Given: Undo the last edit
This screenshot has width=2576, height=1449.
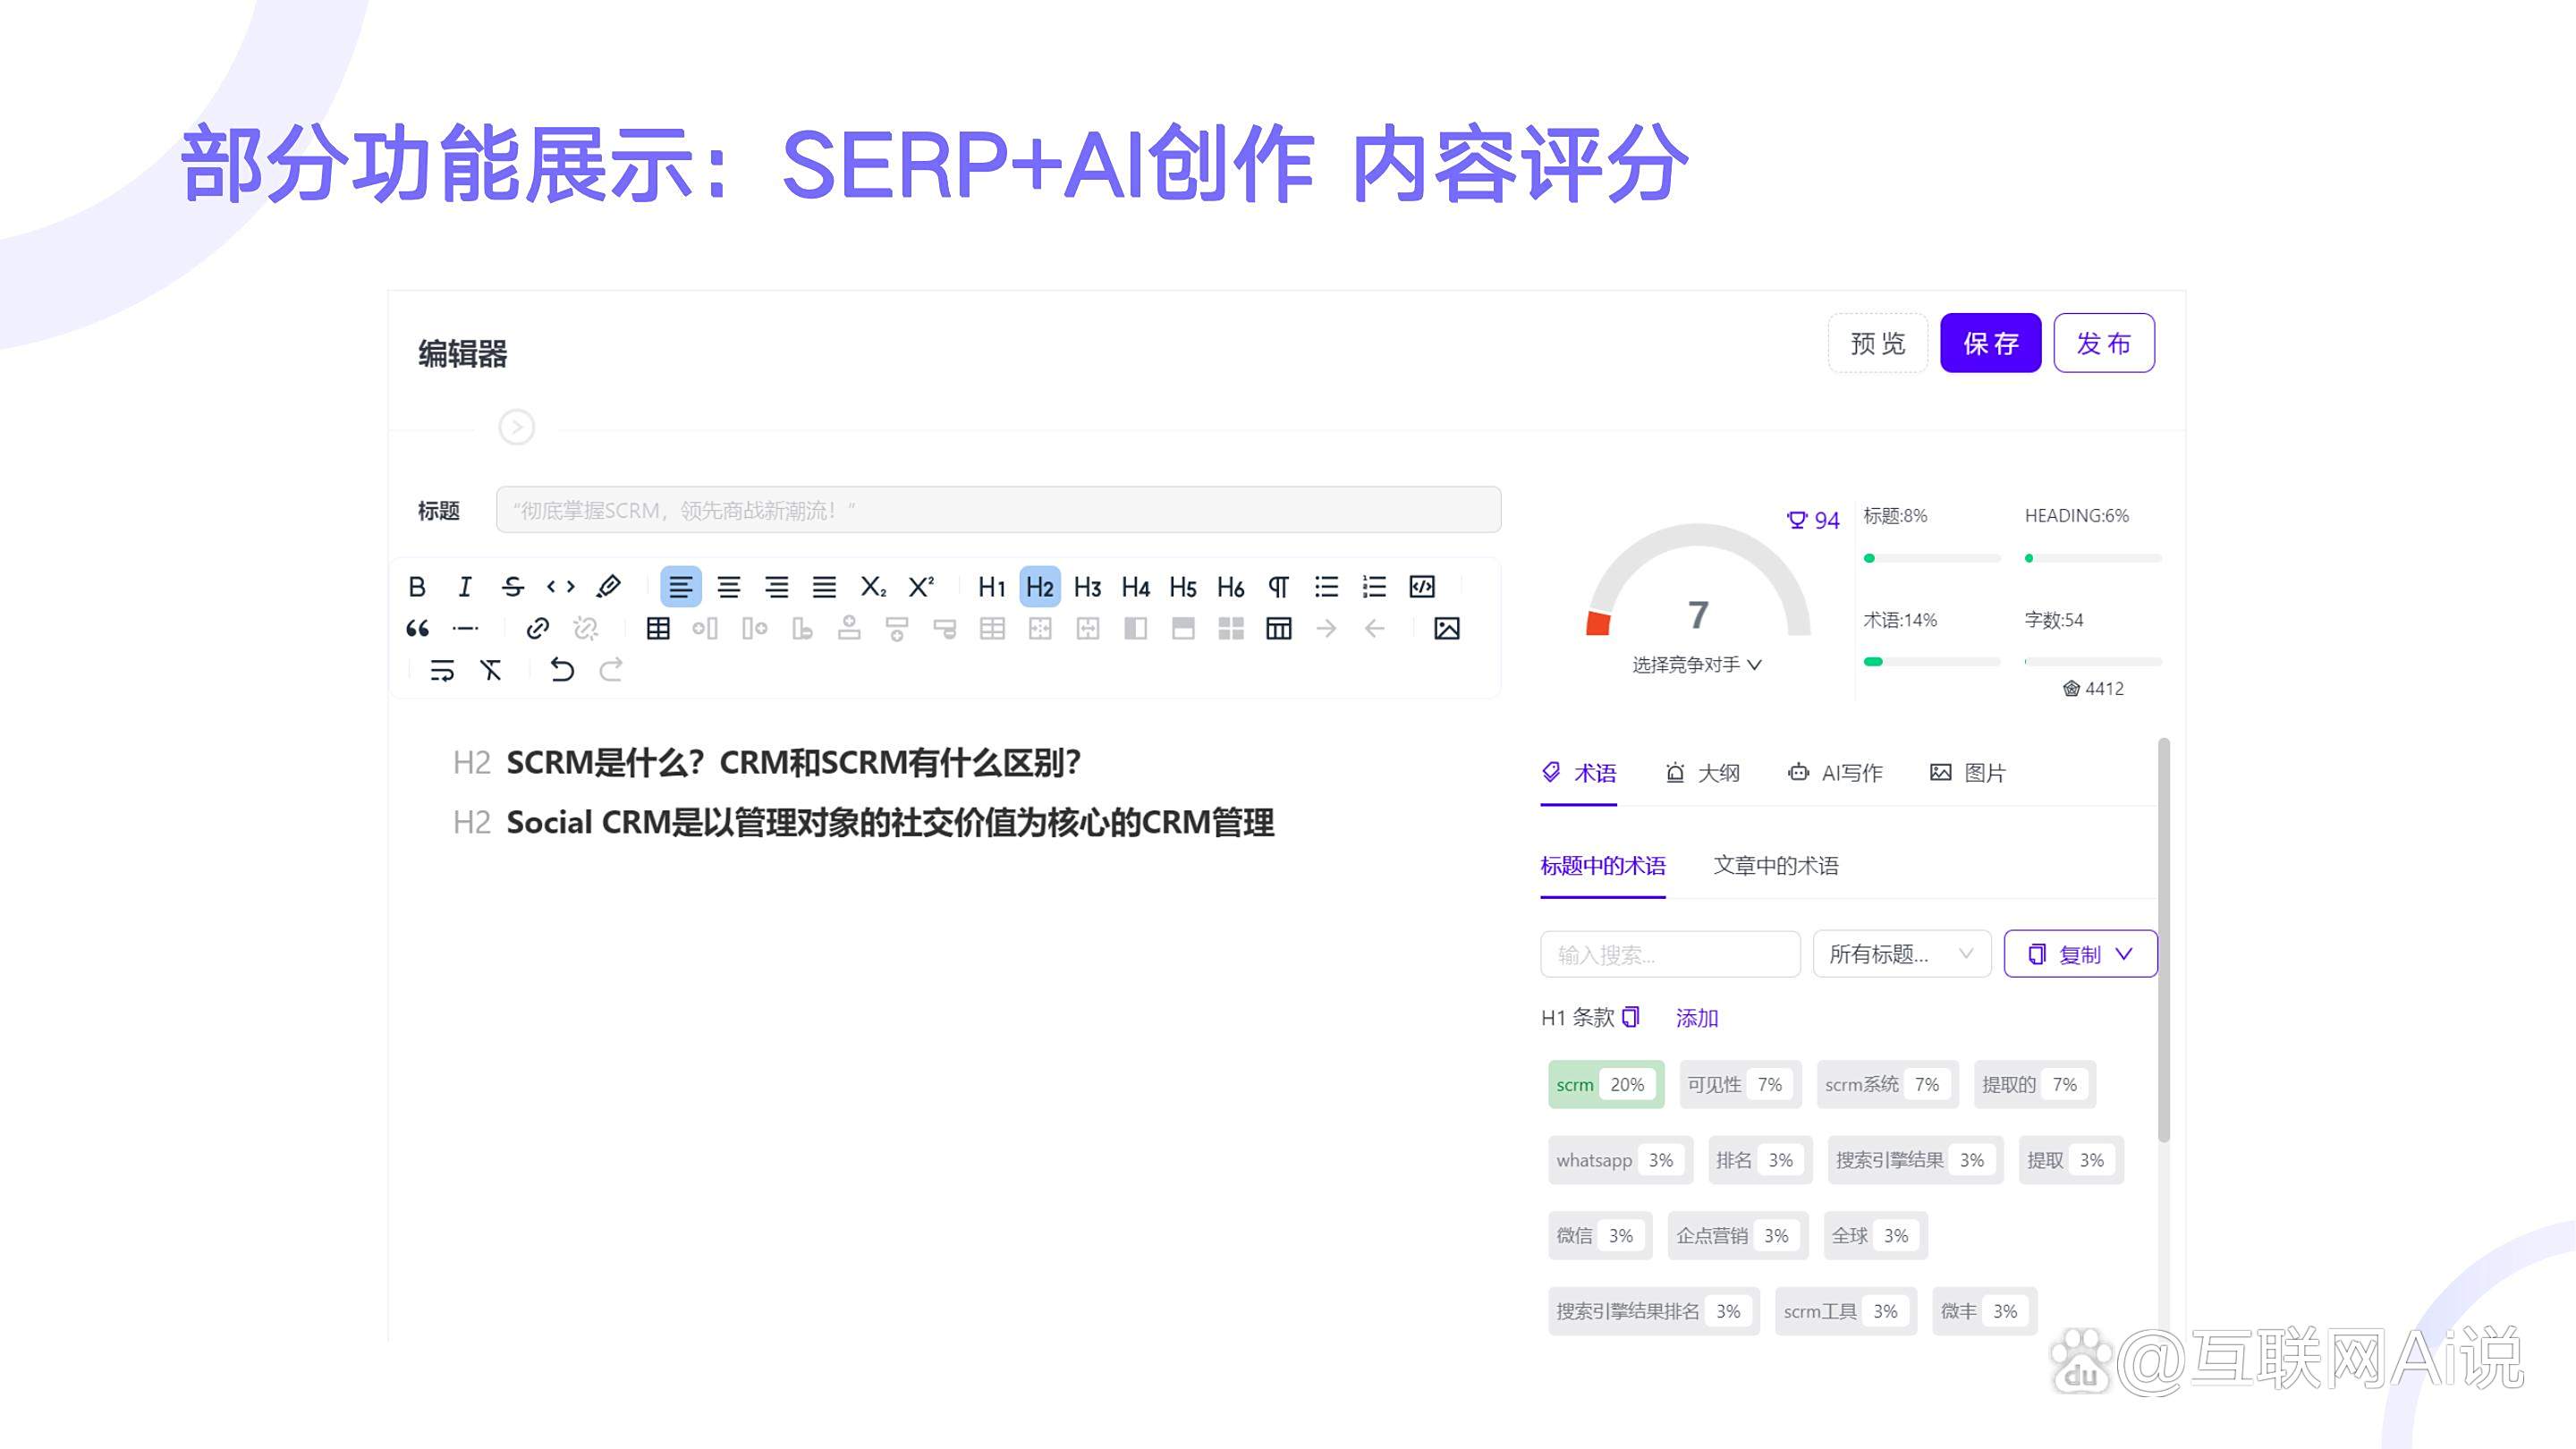Looking at the screenshot, I should 562,669.
